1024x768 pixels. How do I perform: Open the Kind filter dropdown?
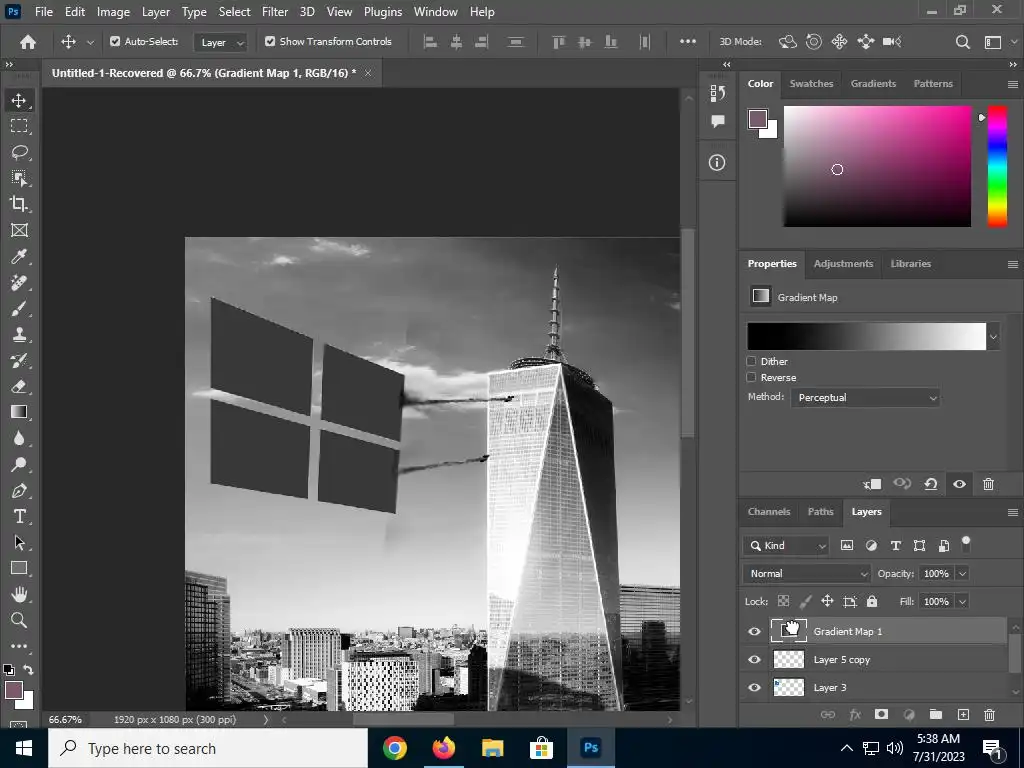[786, 545]
